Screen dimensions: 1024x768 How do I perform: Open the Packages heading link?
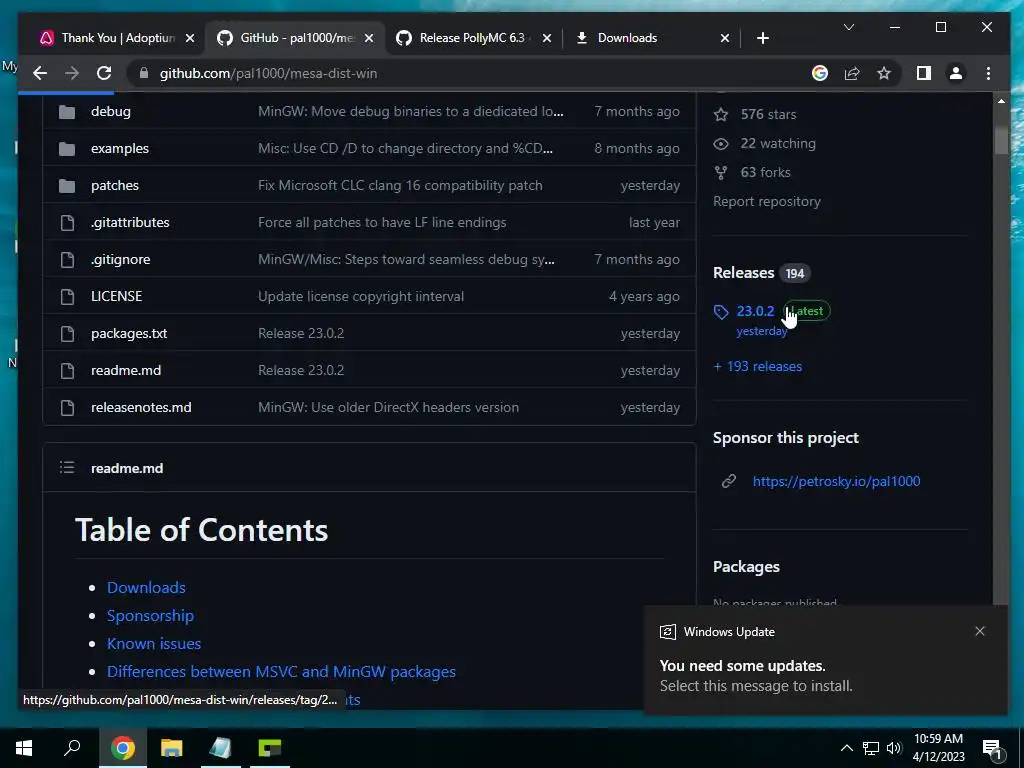tap(746, 567)
